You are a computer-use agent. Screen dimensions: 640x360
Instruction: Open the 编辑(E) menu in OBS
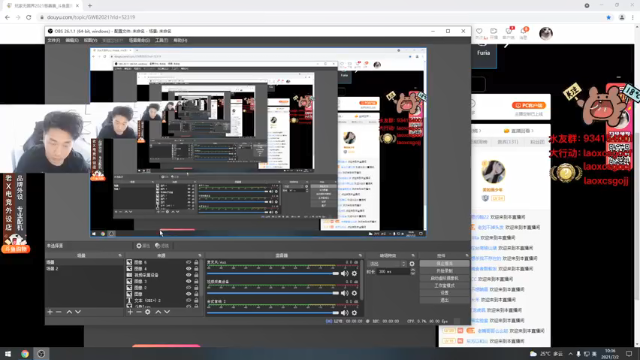tap(72, 40)
